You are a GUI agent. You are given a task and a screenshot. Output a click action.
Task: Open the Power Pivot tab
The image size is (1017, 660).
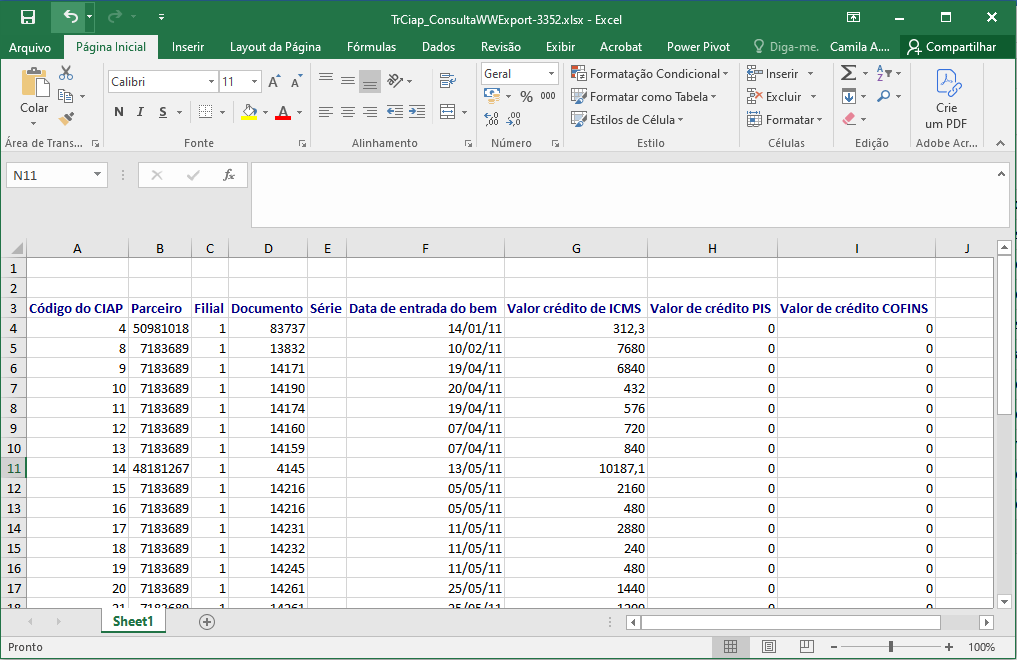698,47
